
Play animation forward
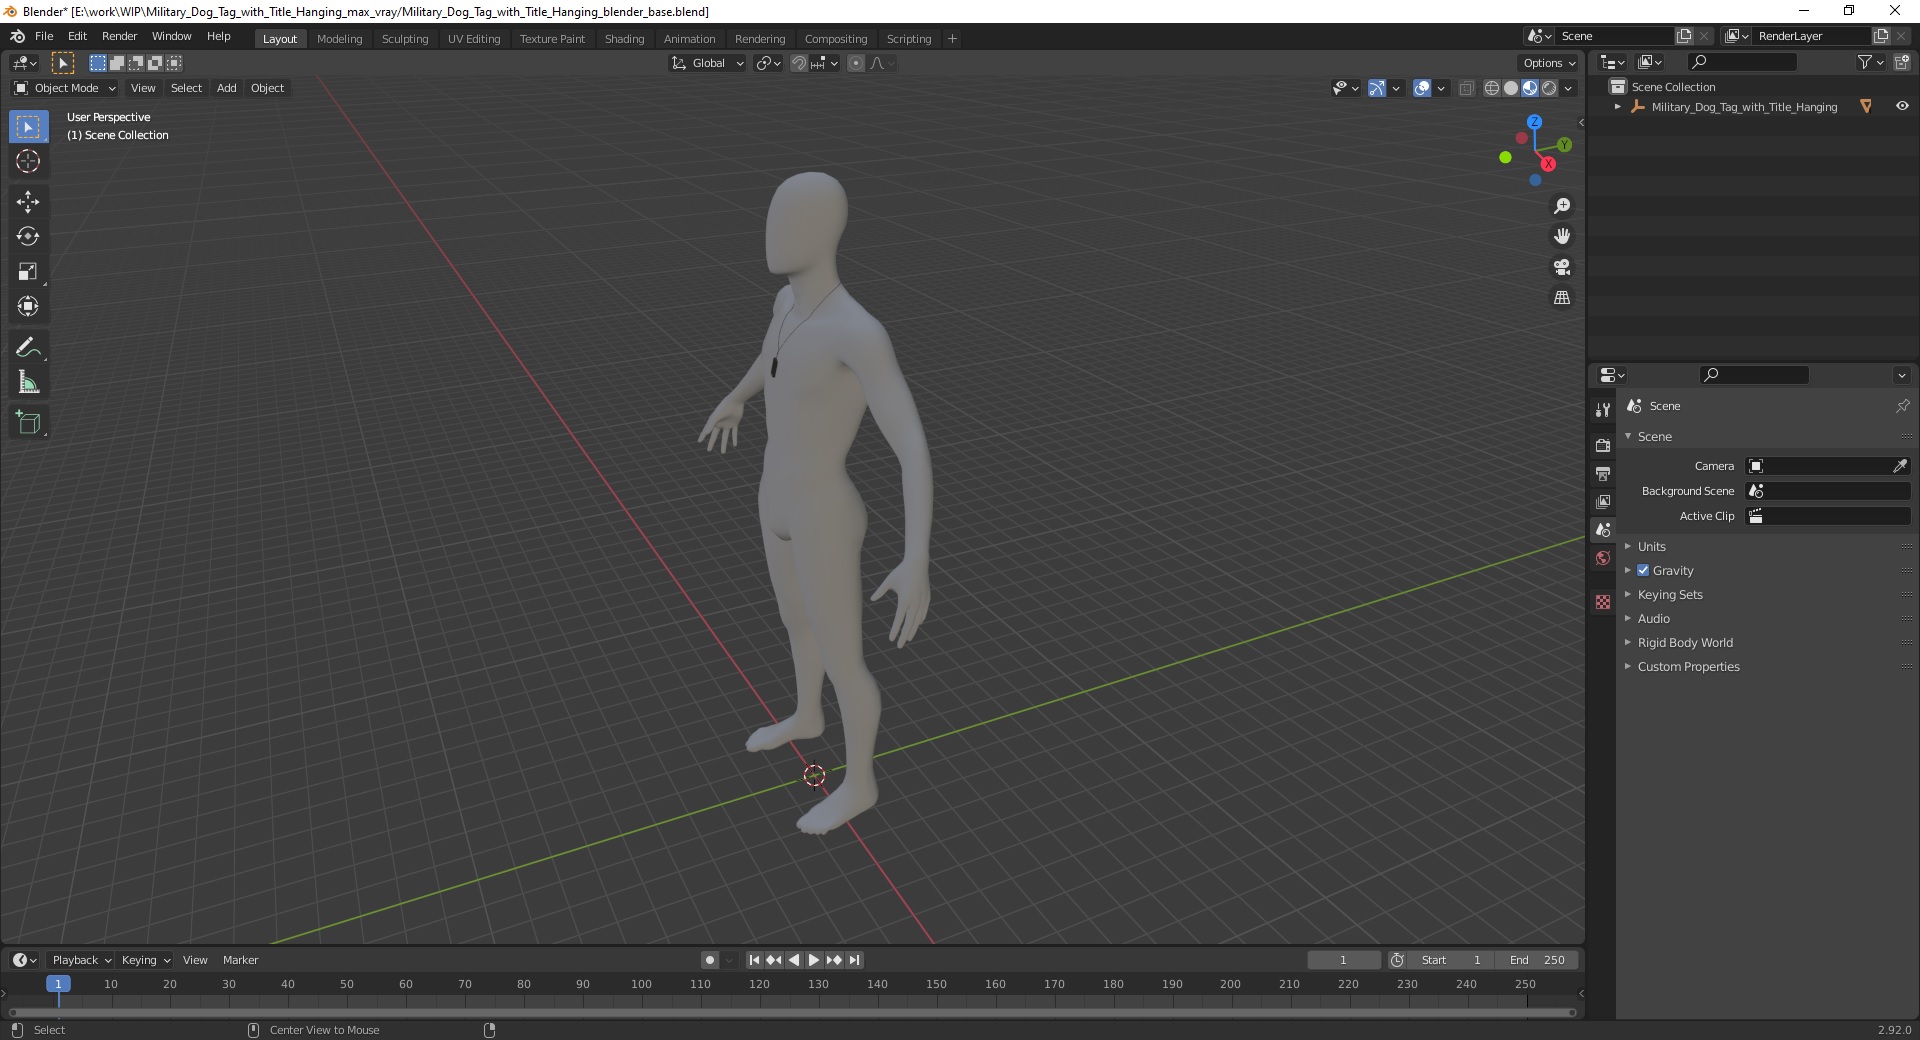(814, 960)
